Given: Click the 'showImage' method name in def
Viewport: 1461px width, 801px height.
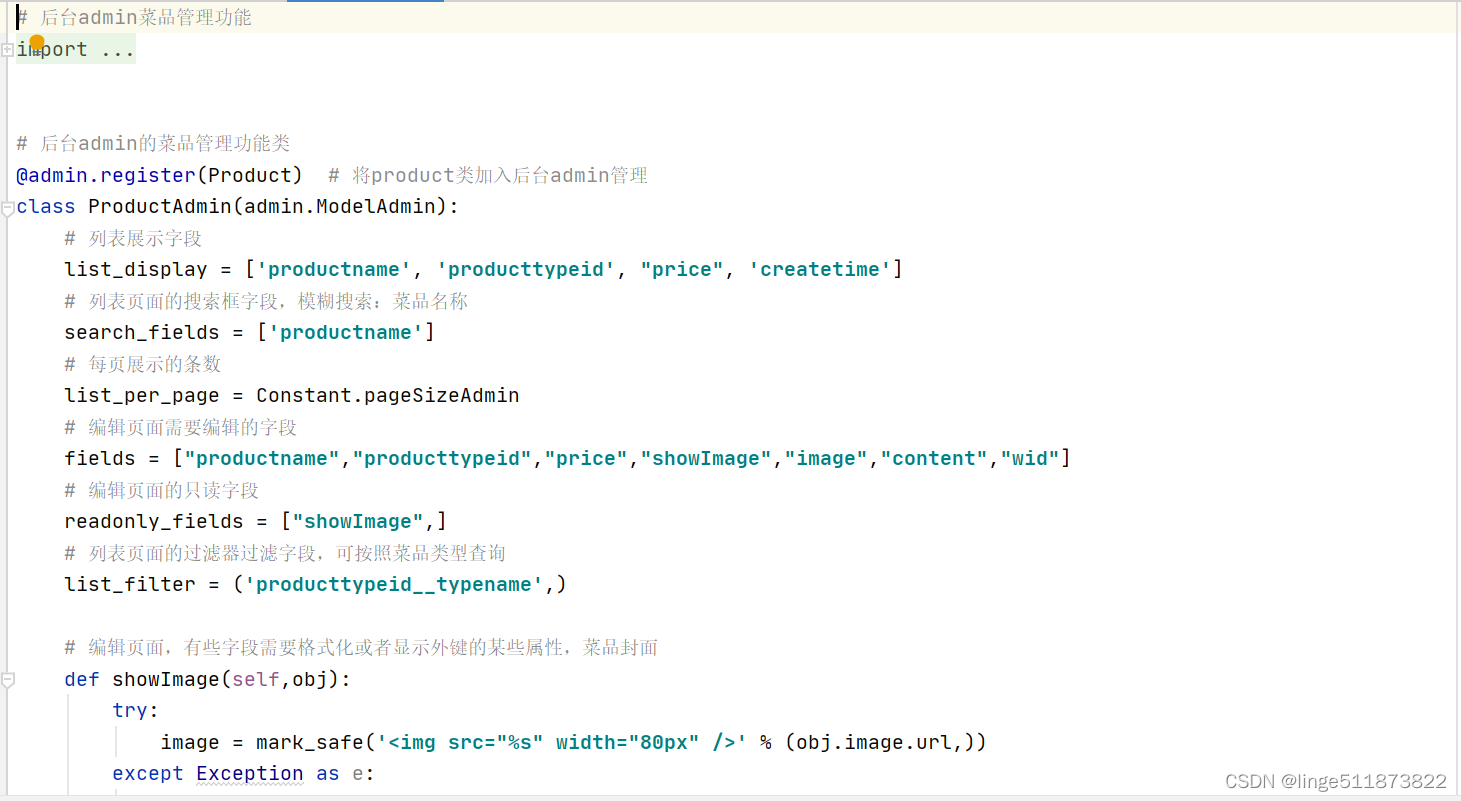Looking at the screenshot, I should pos(166,679).
